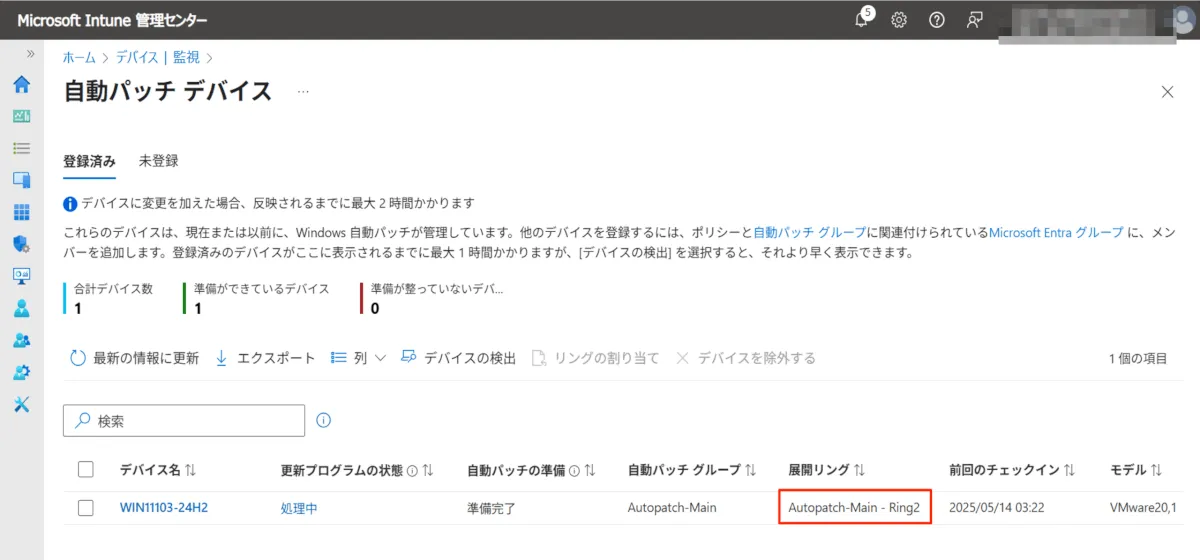
Task: Open Tenant administration icon in sidebar
Action: pyautogui.click(x=21, y=372)
